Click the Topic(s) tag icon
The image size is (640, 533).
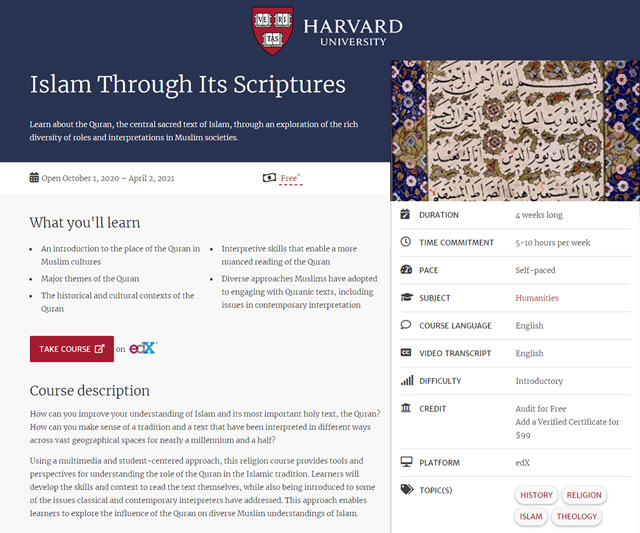406,490
